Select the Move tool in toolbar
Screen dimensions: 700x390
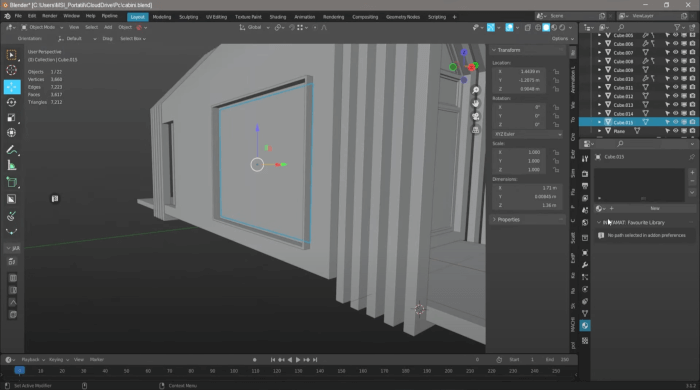[x=12, y=87]
